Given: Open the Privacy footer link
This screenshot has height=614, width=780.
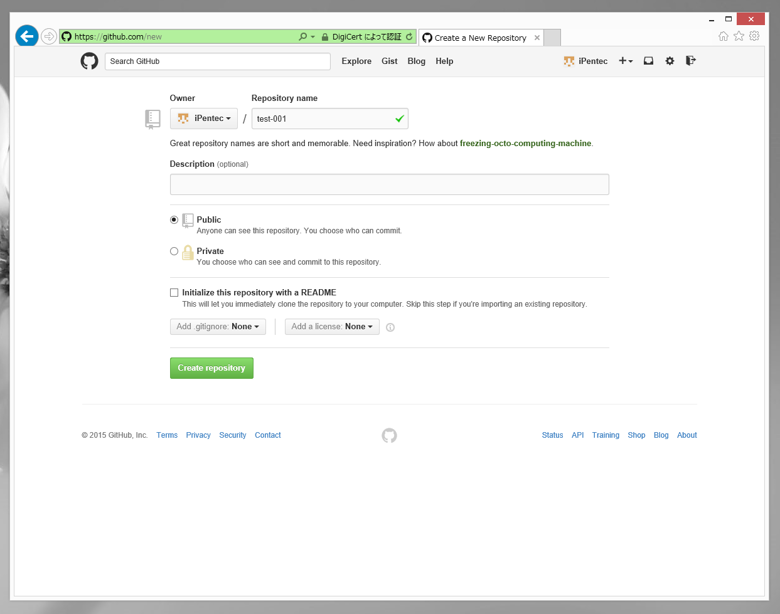Looking at the screenshot, I should pos(198,435).
